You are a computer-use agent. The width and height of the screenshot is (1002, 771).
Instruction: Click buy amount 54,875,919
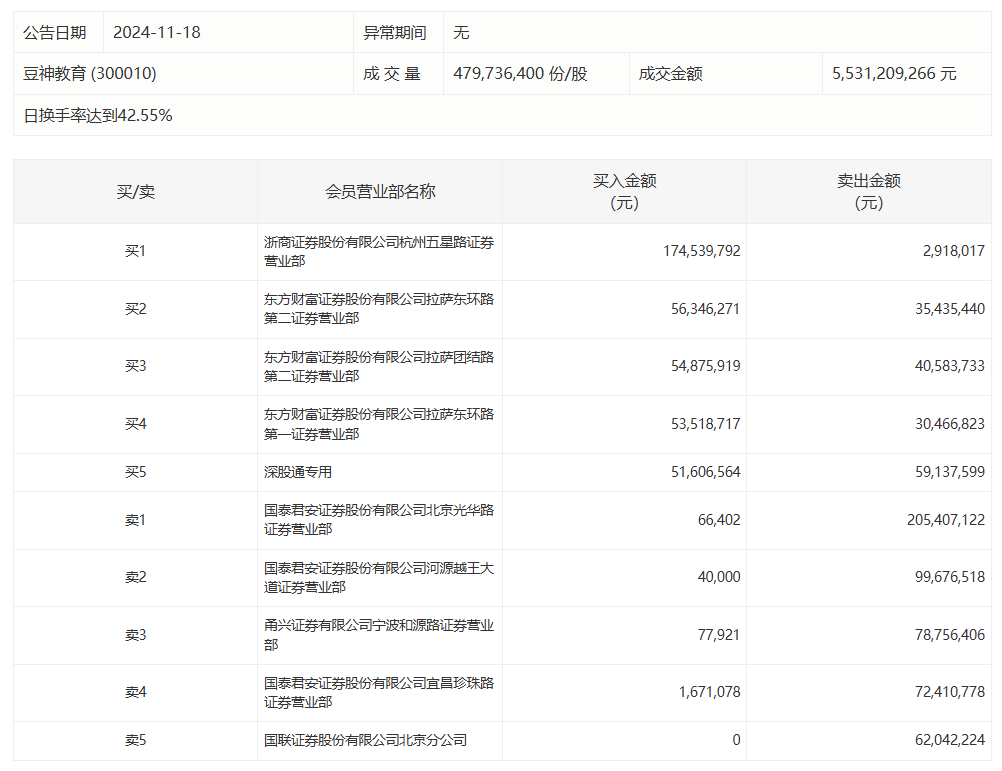(705, 366)
